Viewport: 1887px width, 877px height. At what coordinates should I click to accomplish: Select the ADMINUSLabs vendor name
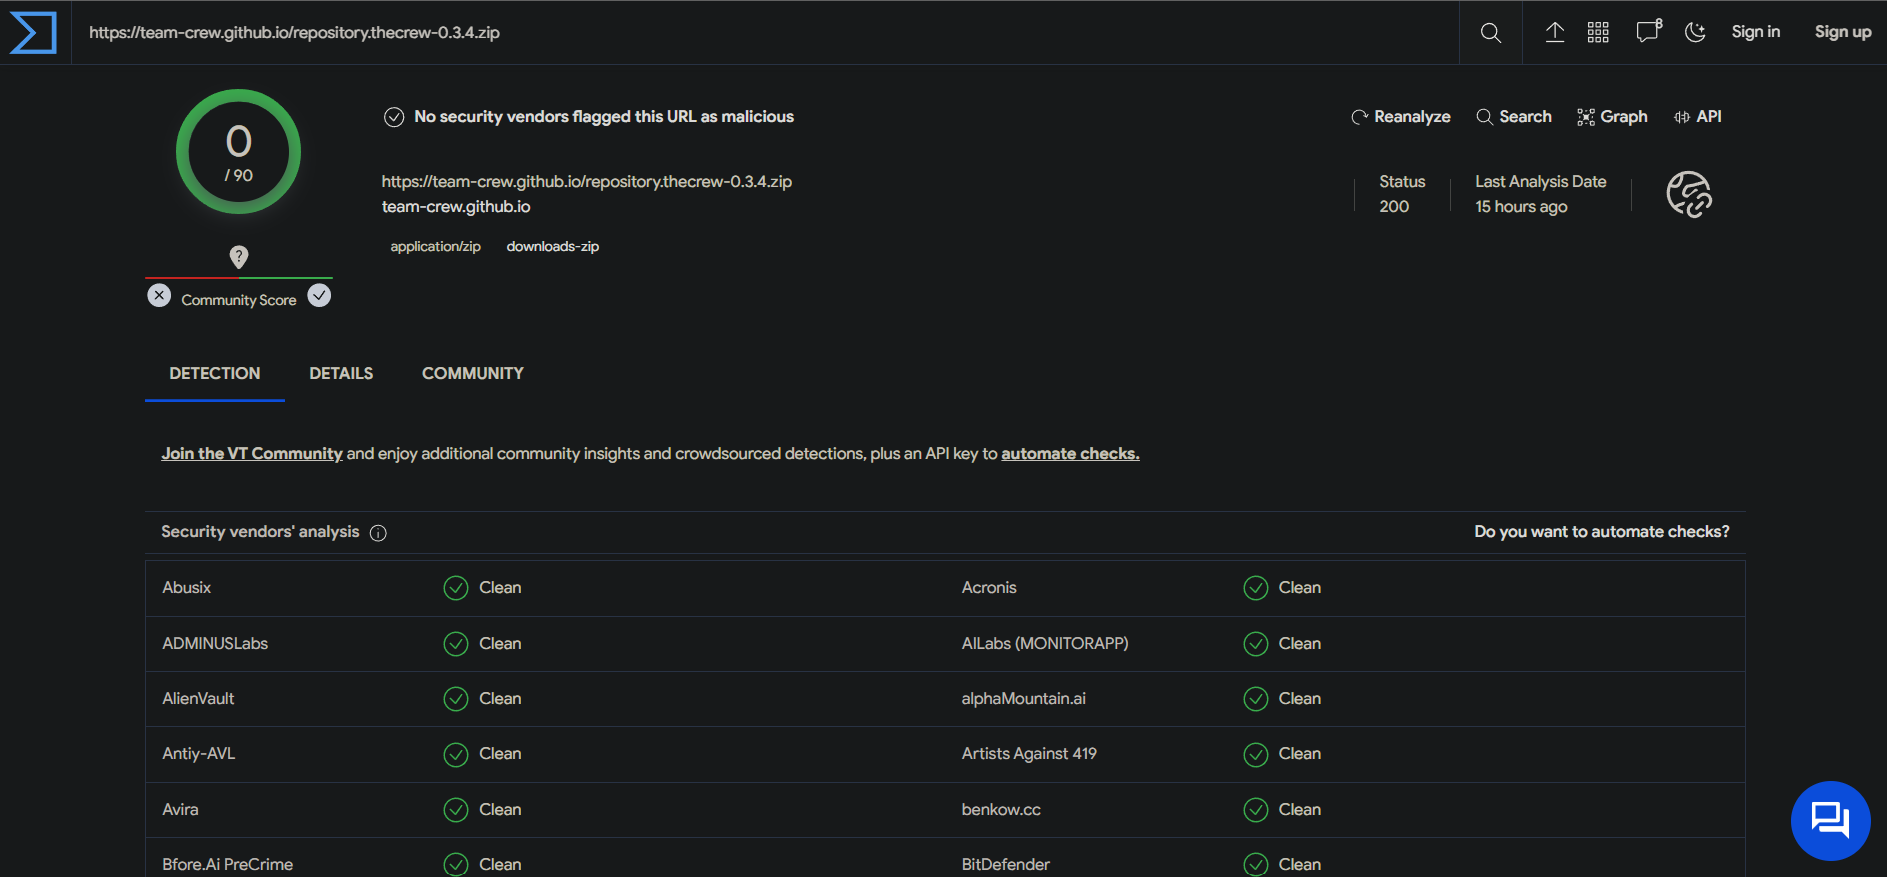(215, 644)
